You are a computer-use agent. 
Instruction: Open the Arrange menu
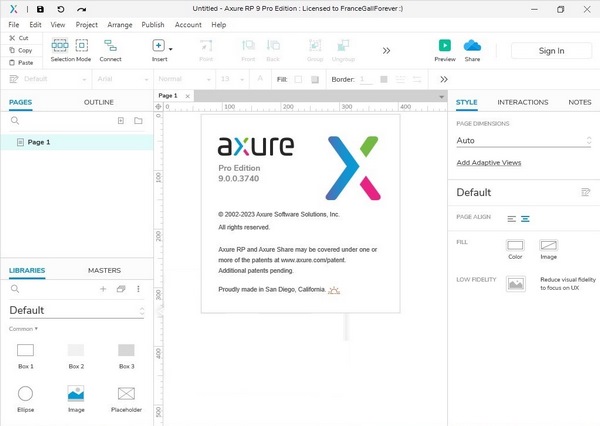[120, 25]
